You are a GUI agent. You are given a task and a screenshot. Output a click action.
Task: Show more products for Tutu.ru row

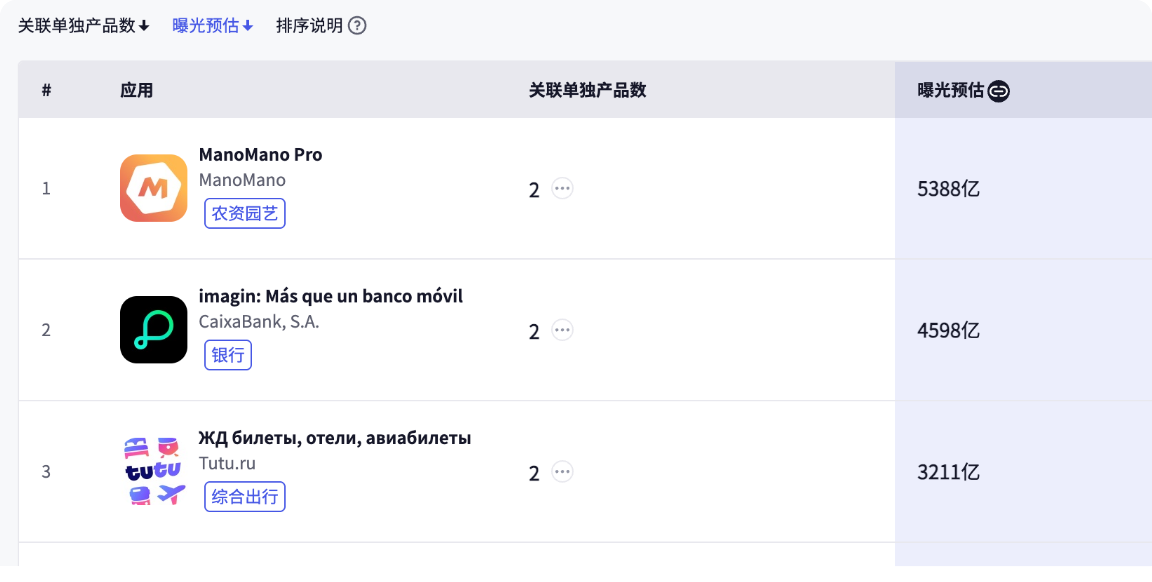pos(562,472)
